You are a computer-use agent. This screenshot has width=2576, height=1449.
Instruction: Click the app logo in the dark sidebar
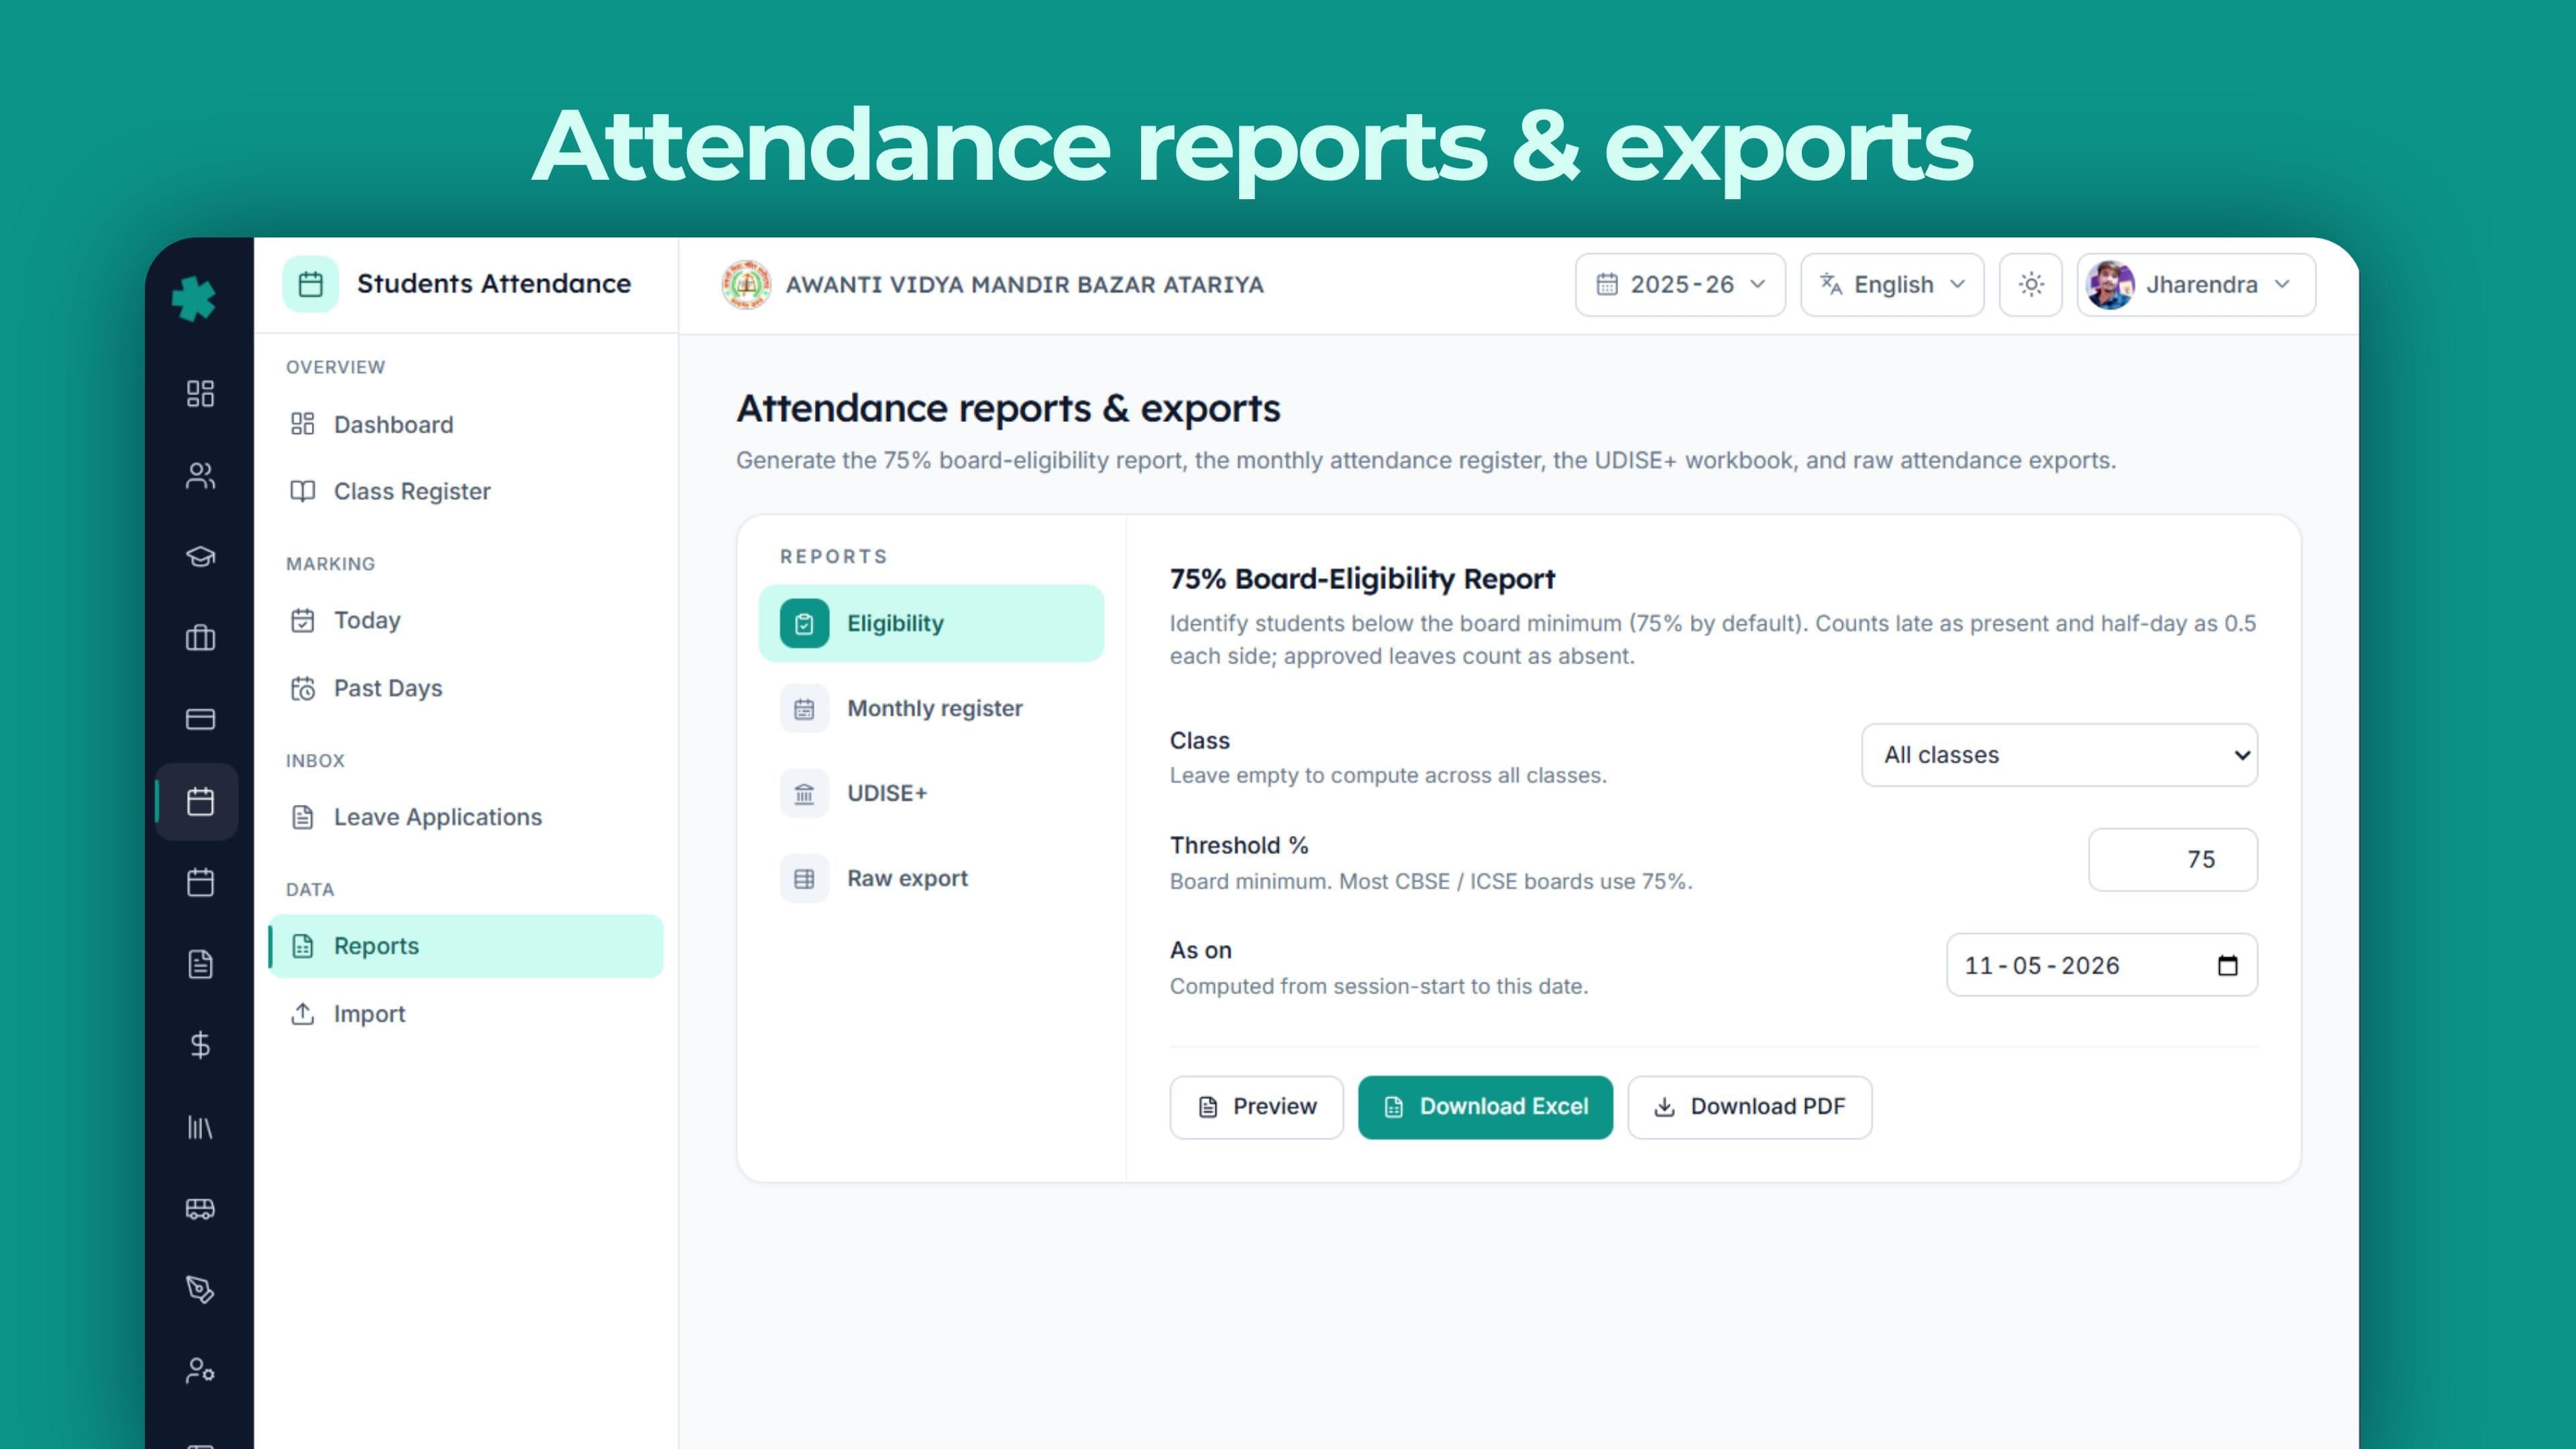[194, 298]
